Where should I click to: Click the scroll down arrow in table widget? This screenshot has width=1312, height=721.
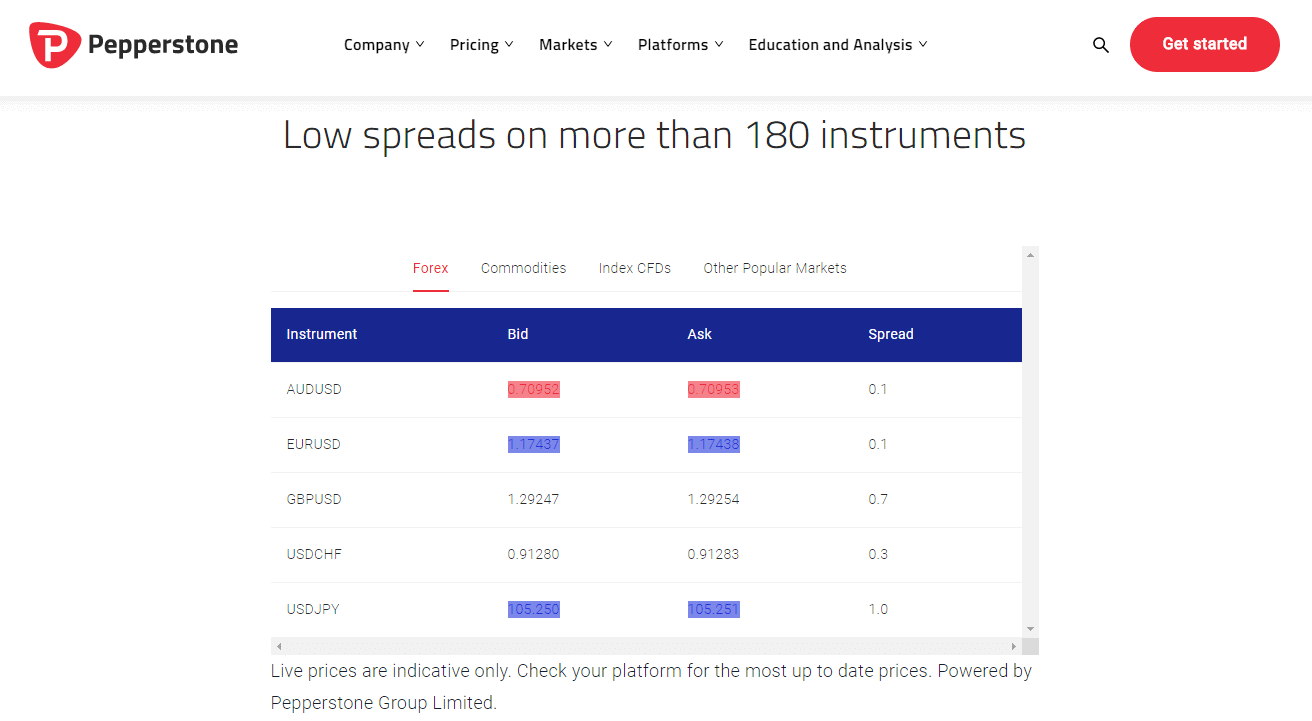pos(1030,629)
